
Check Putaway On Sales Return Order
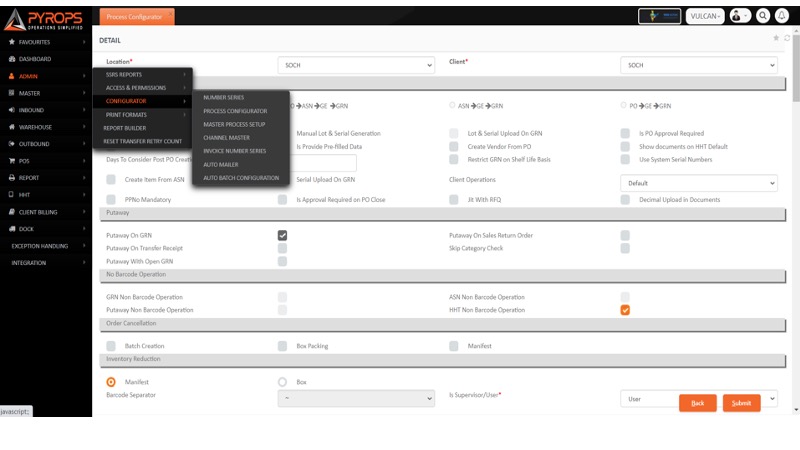(625, 235)
